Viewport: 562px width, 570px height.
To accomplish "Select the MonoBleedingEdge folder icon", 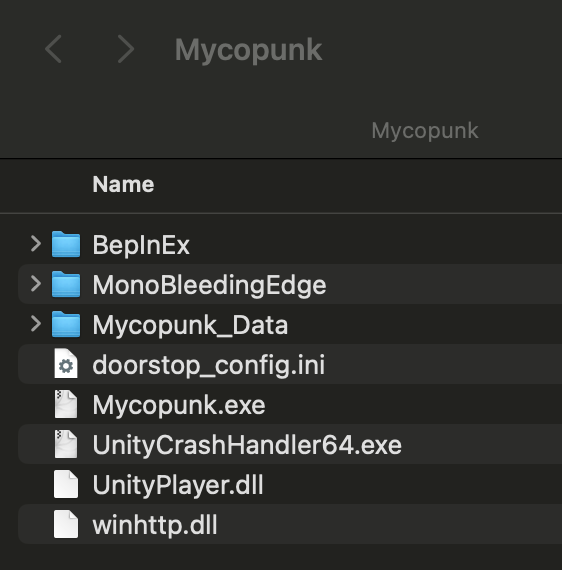I will (66, 284).
